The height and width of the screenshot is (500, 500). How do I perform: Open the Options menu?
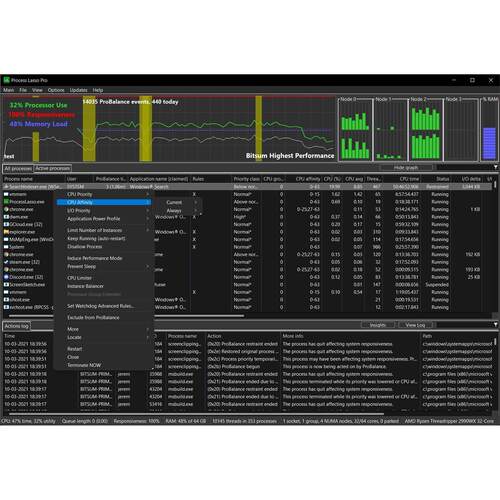[56, 90]
